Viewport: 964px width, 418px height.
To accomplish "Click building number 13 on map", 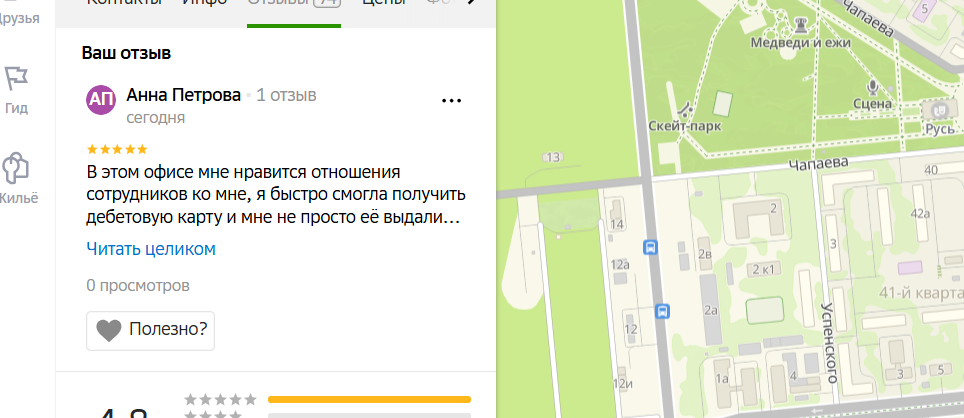I will 553,157.
